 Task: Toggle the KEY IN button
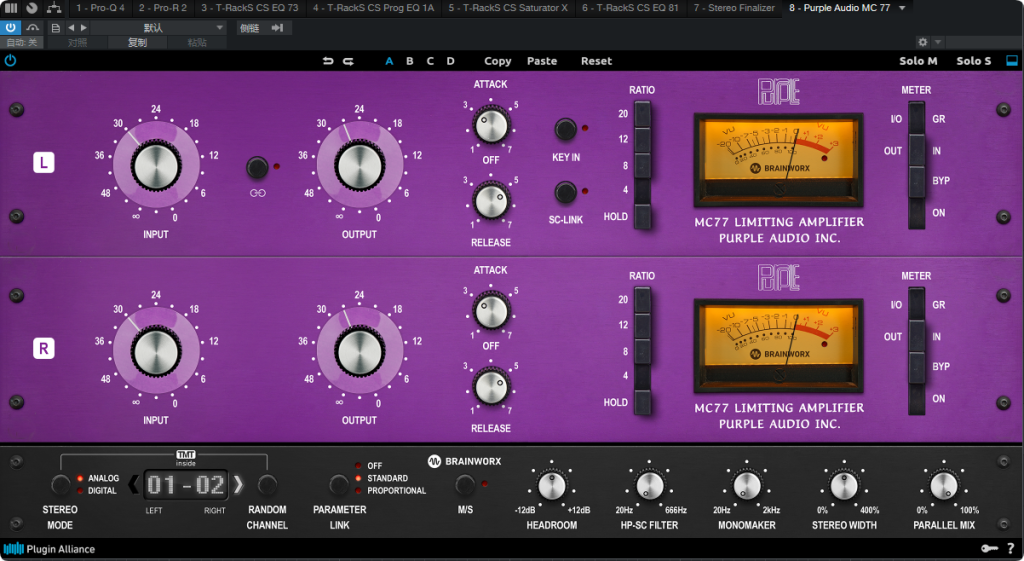coord(566,129)
